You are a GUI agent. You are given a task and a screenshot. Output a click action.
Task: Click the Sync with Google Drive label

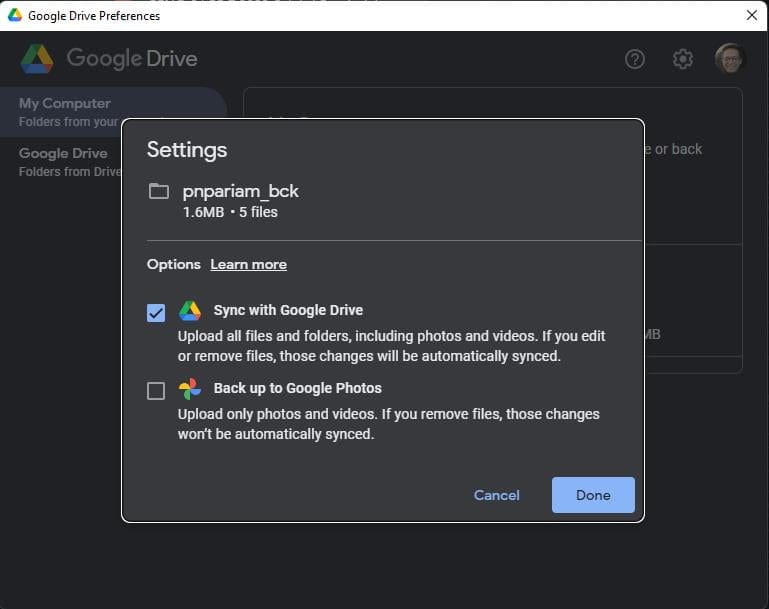288,310
